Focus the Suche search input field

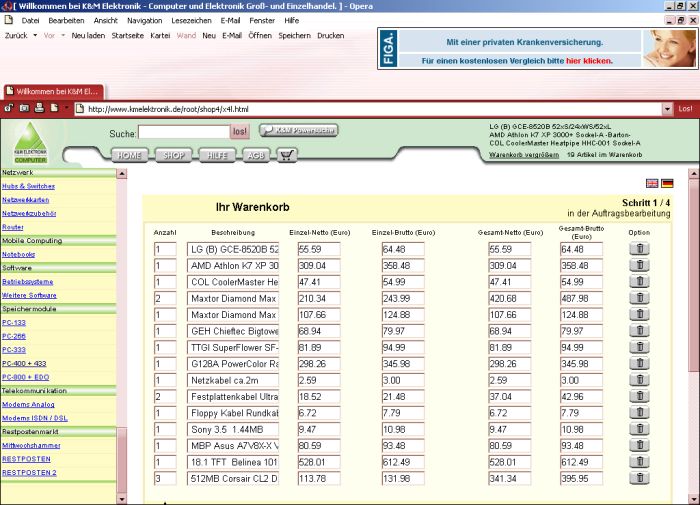pyautogui.click(x=183, y=132)
